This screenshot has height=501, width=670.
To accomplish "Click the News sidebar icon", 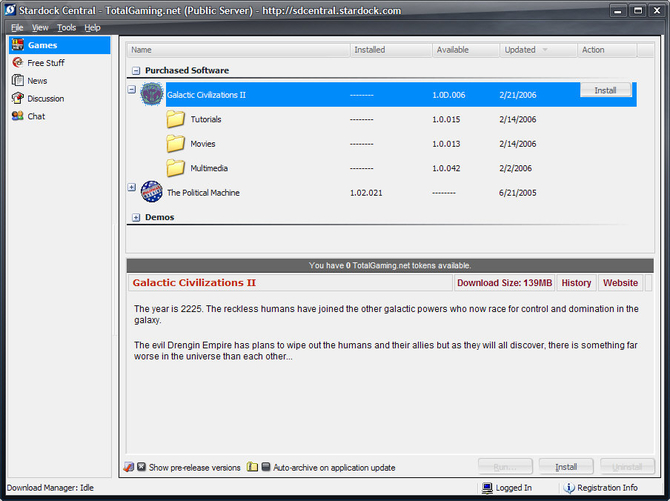I will point(18,80).
